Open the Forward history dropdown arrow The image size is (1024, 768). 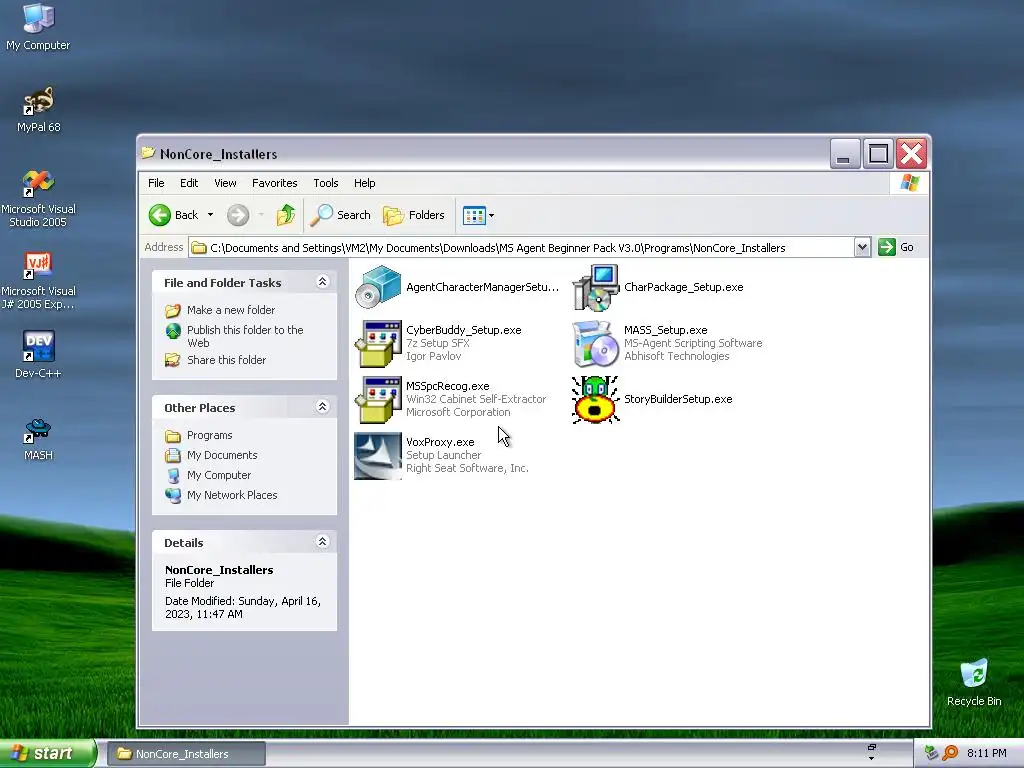tap(261, 215)
